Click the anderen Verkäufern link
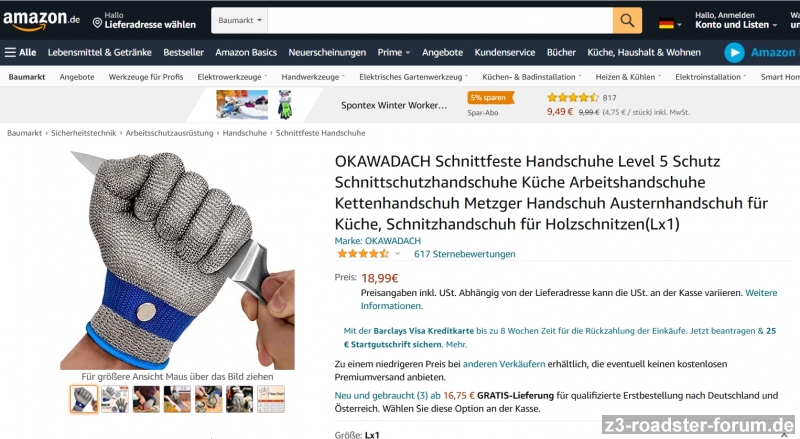800x439 pixels. pos(504,364)
